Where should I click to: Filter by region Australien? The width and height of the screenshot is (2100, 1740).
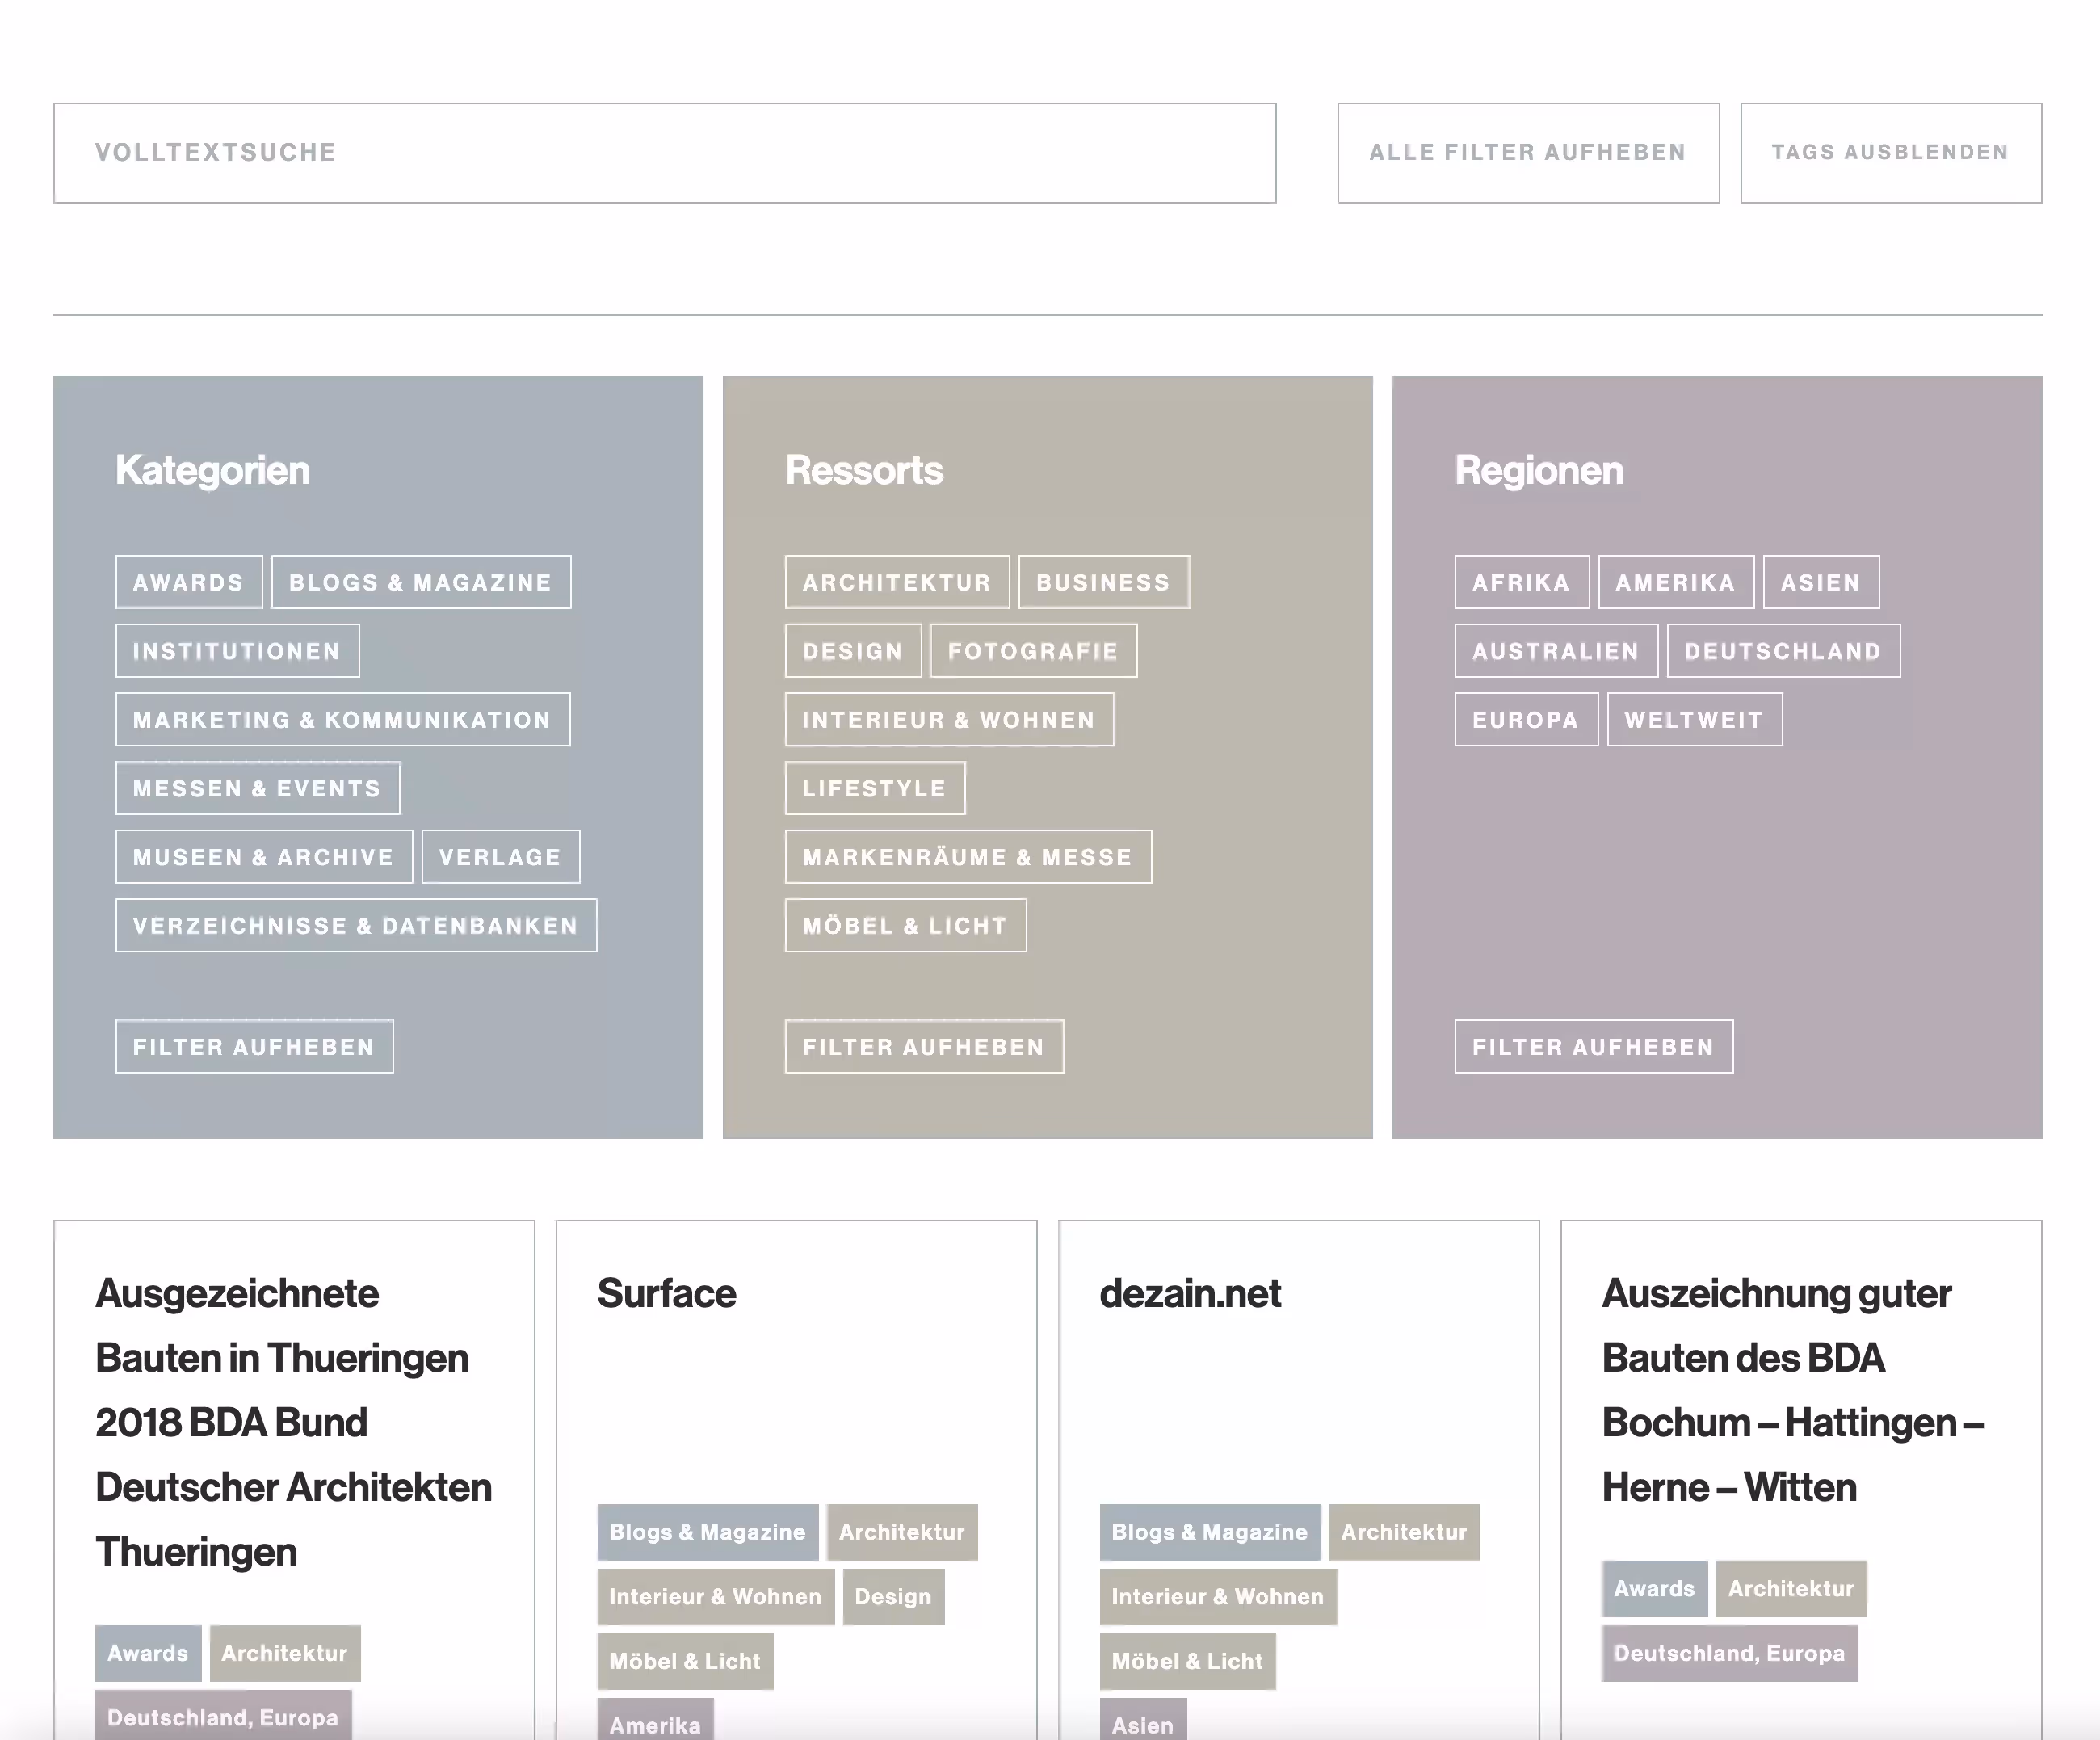pos(1555,651)
